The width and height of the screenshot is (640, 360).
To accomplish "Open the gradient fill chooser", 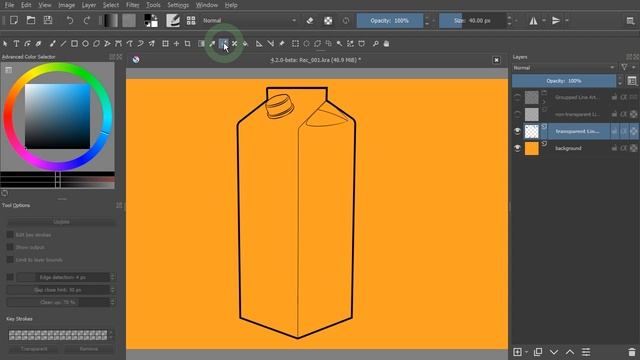I will click(111, 20).
